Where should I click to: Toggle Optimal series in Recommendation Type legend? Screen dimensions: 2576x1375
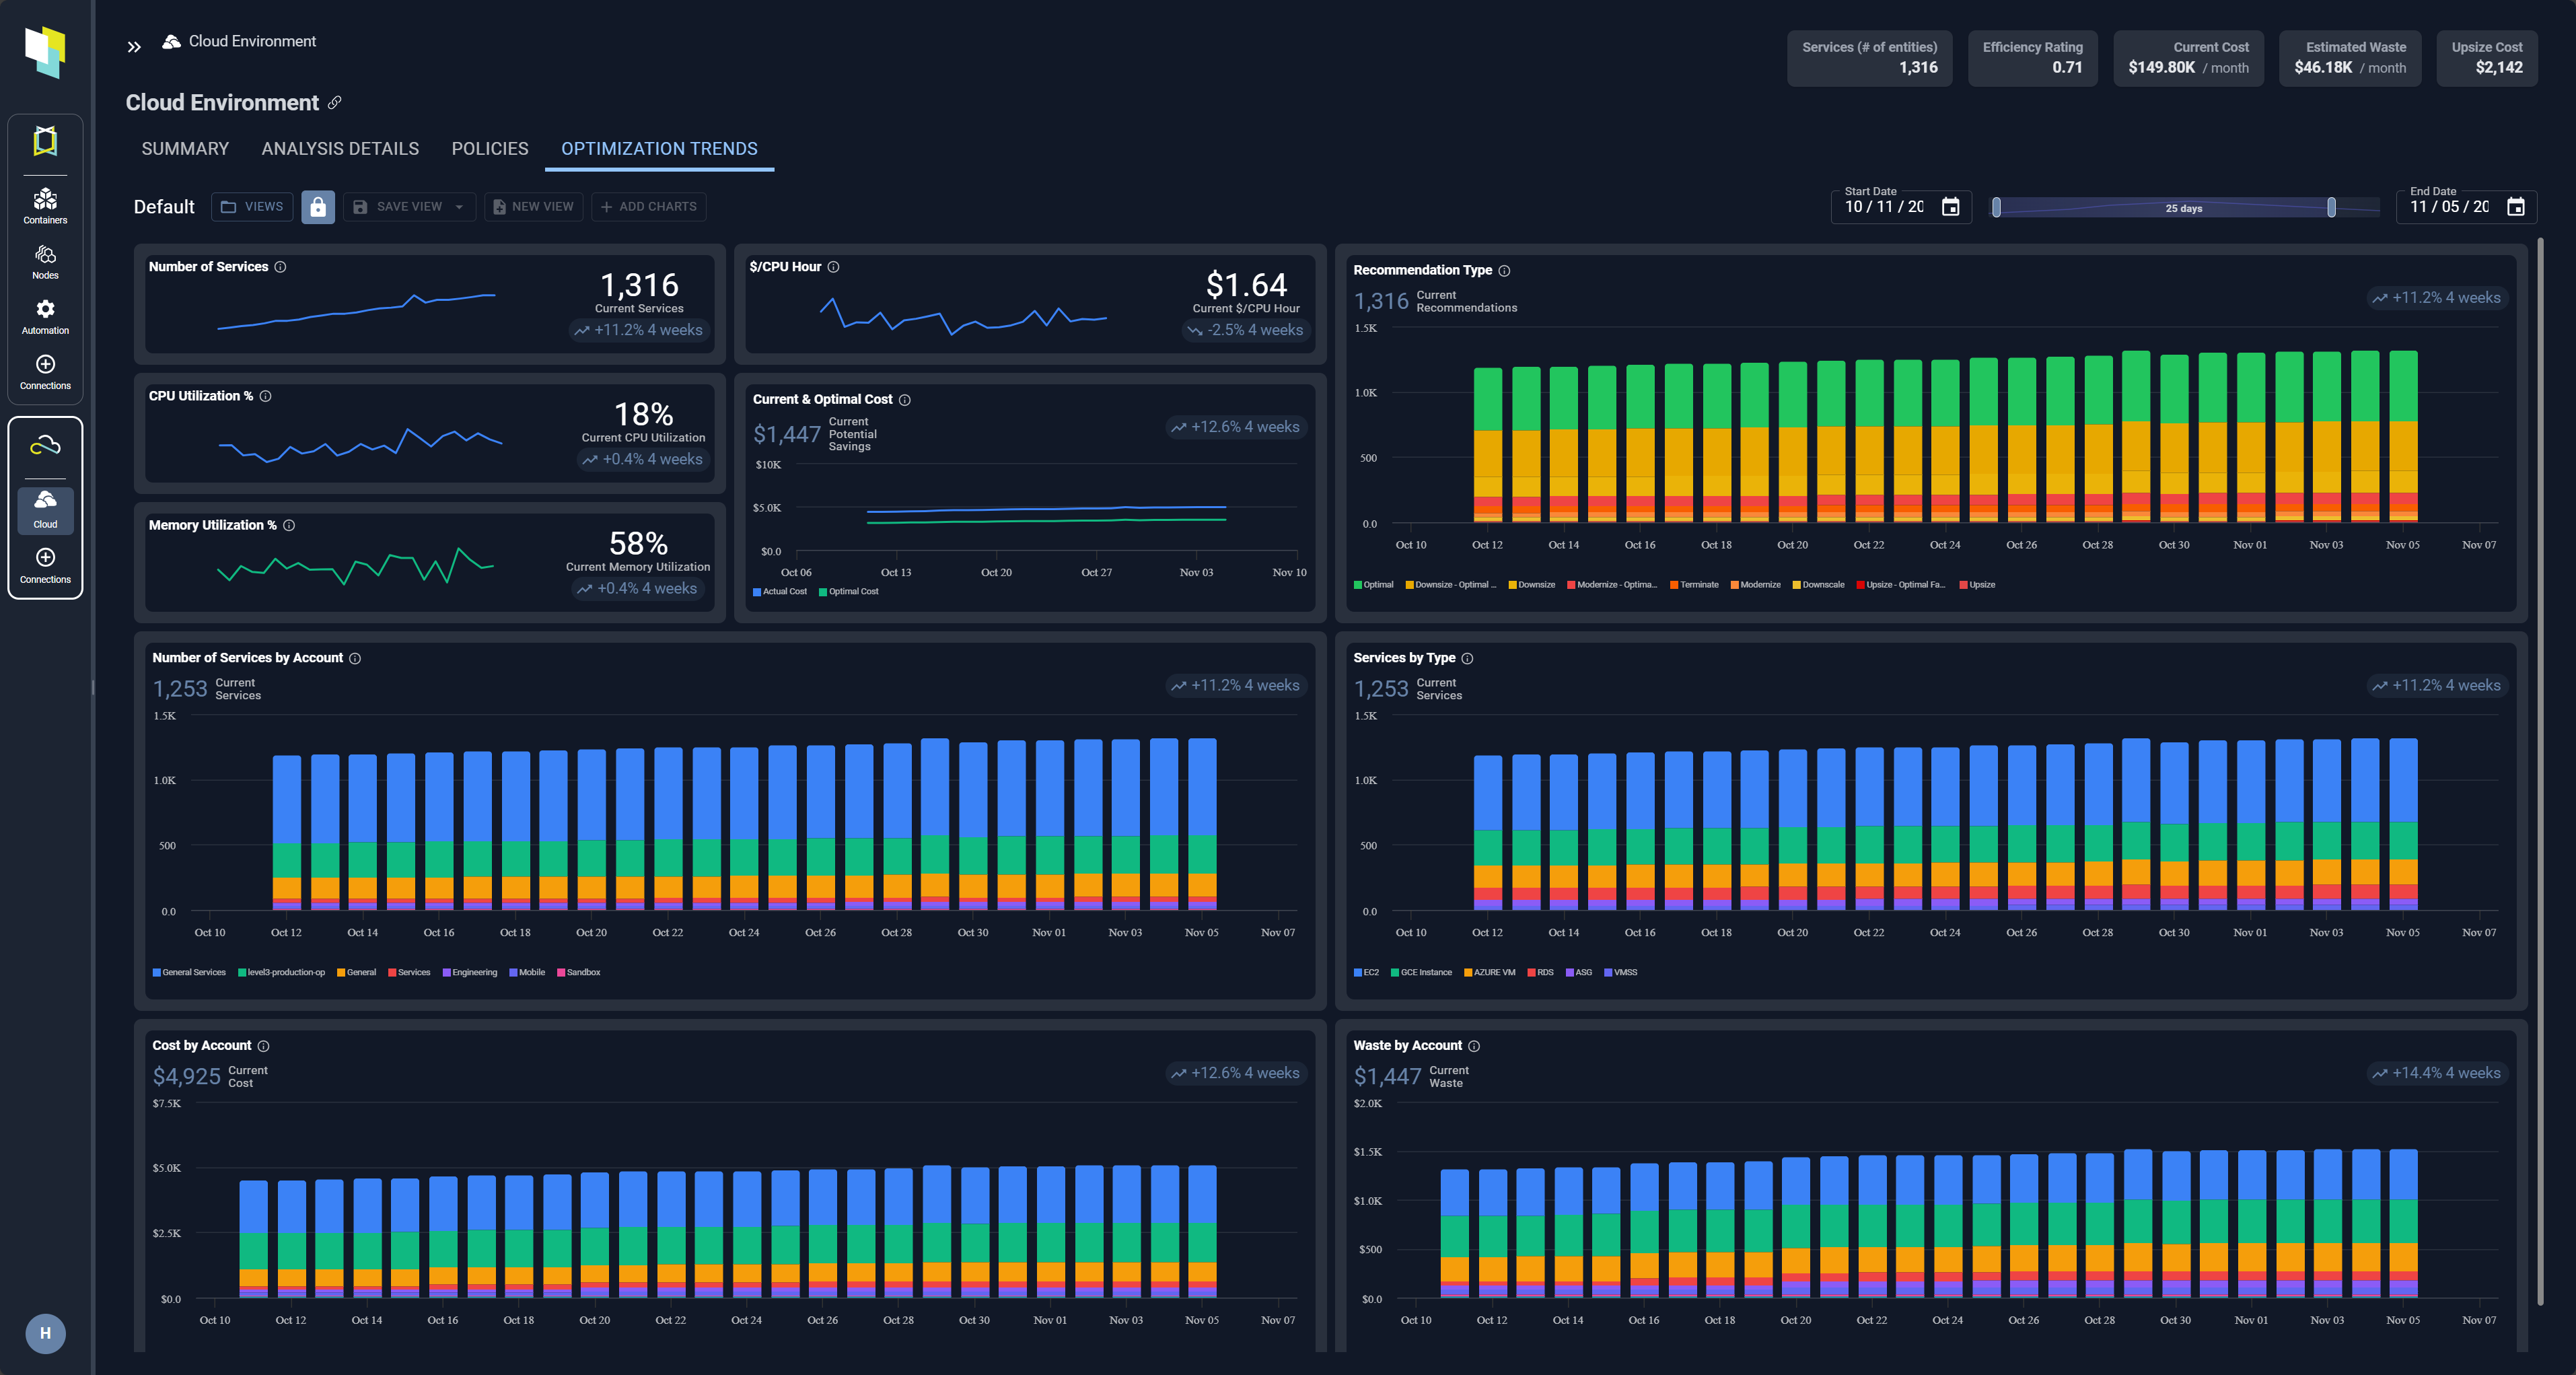[1373, 585]
